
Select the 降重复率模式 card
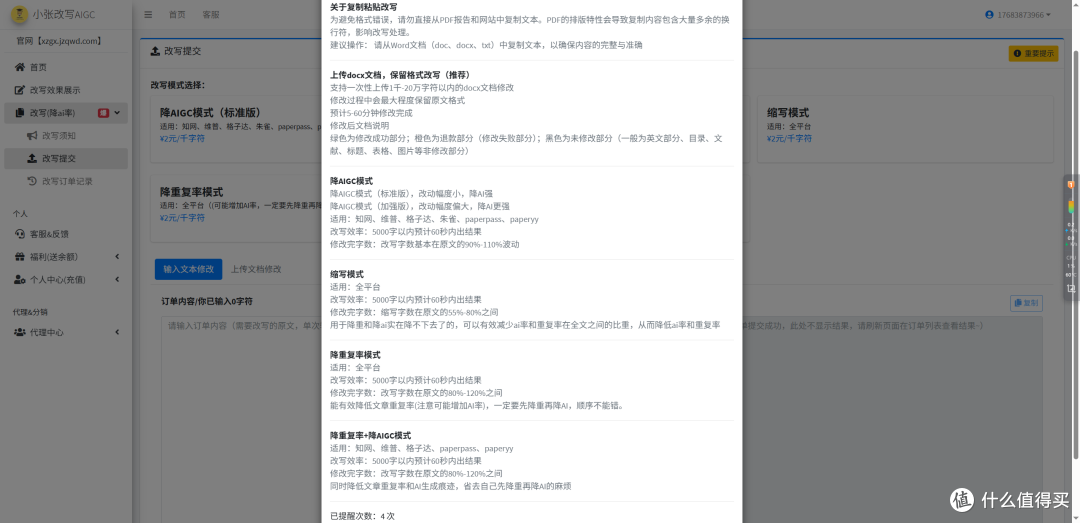click(x=234, y=209)
